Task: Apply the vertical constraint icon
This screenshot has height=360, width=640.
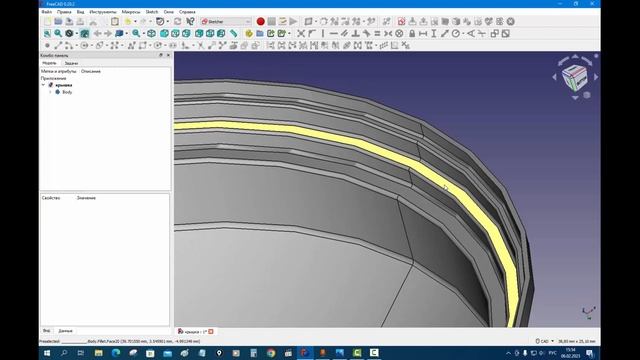Action: (323, 33)
